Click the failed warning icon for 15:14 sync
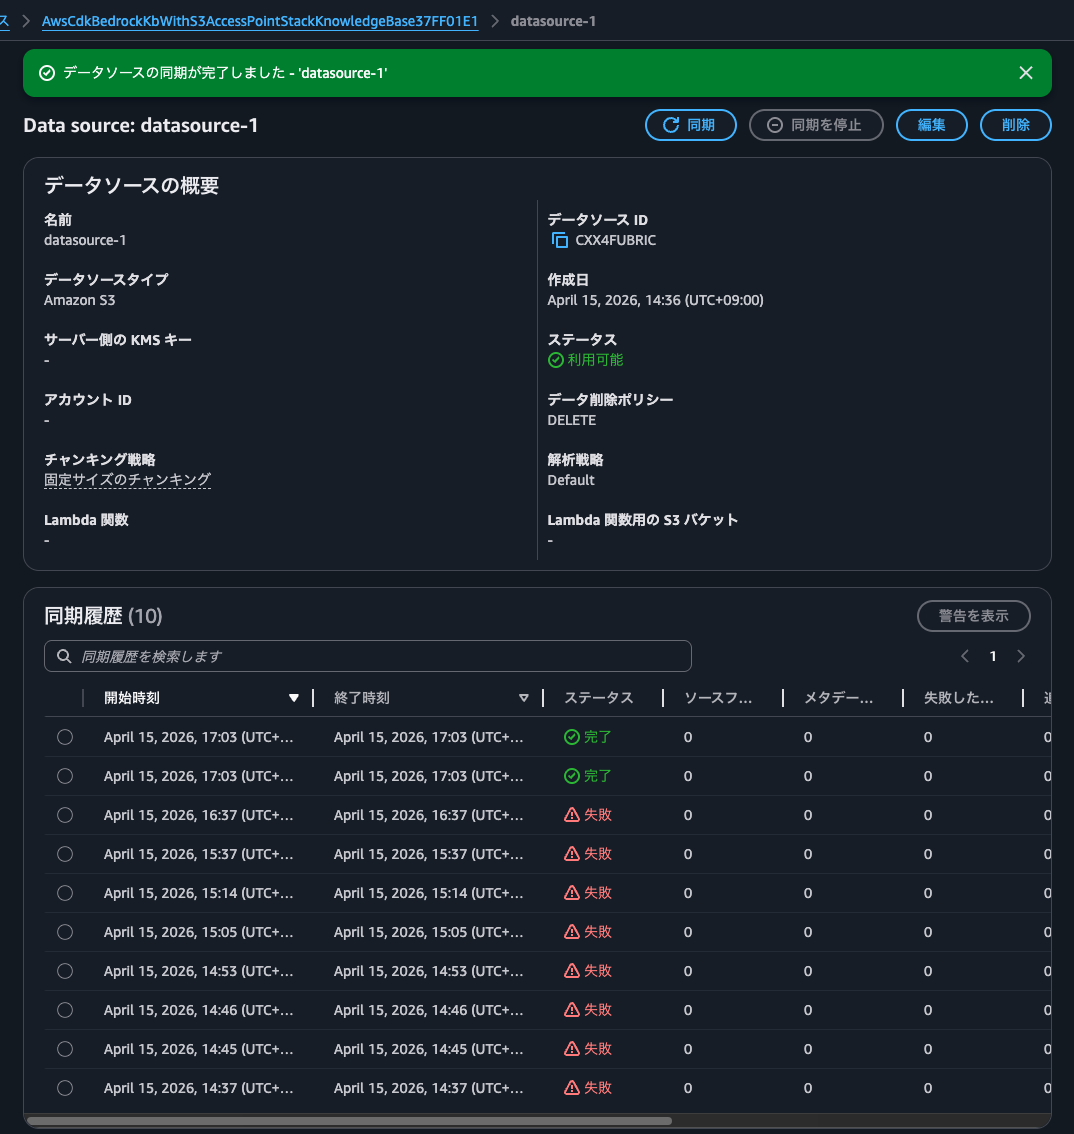The image size is (1074, 1134). [572, 893]
